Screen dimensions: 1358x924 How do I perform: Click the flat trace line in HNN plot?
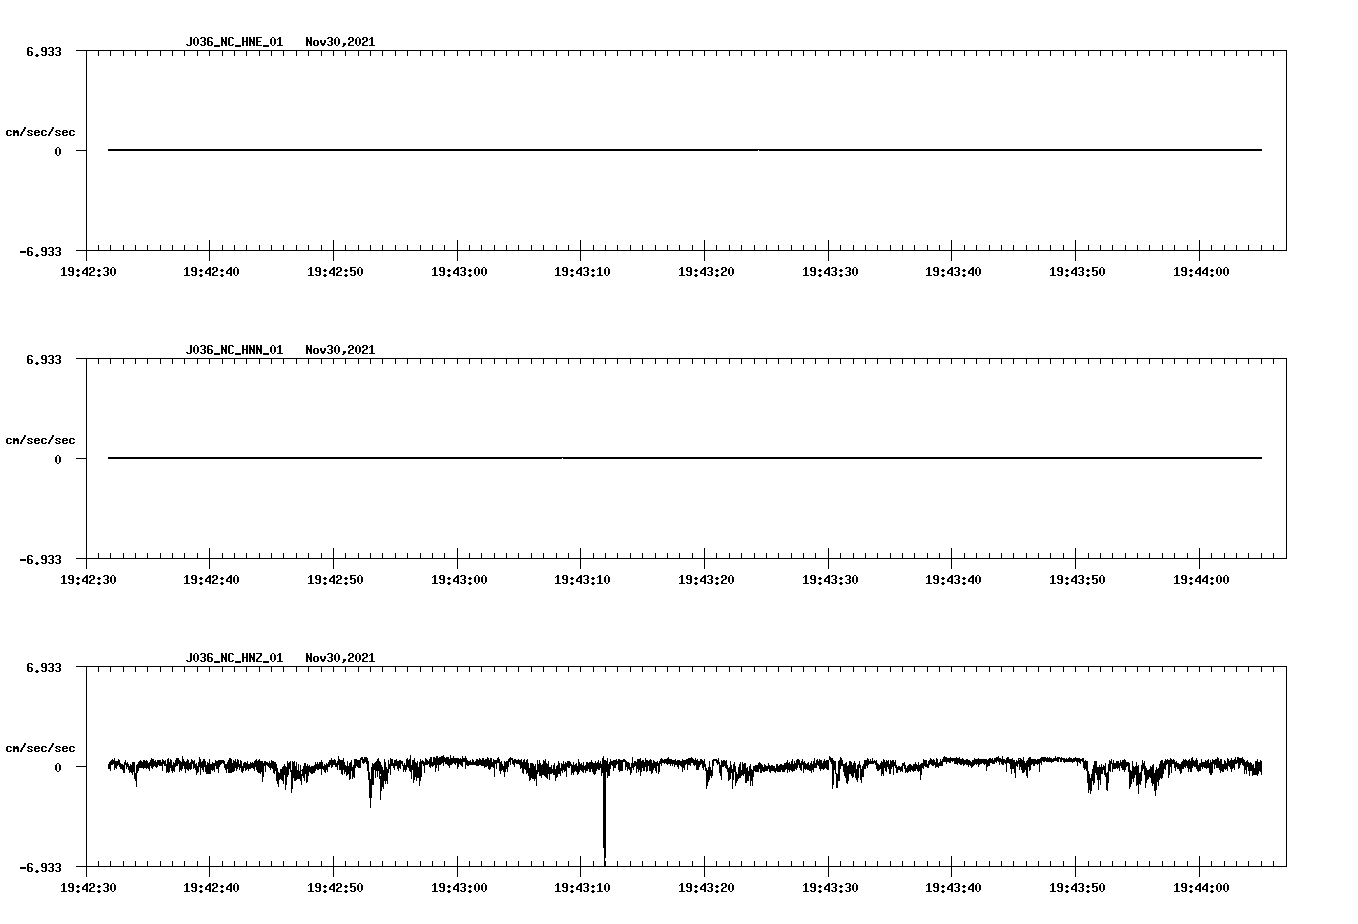[685, 458]
